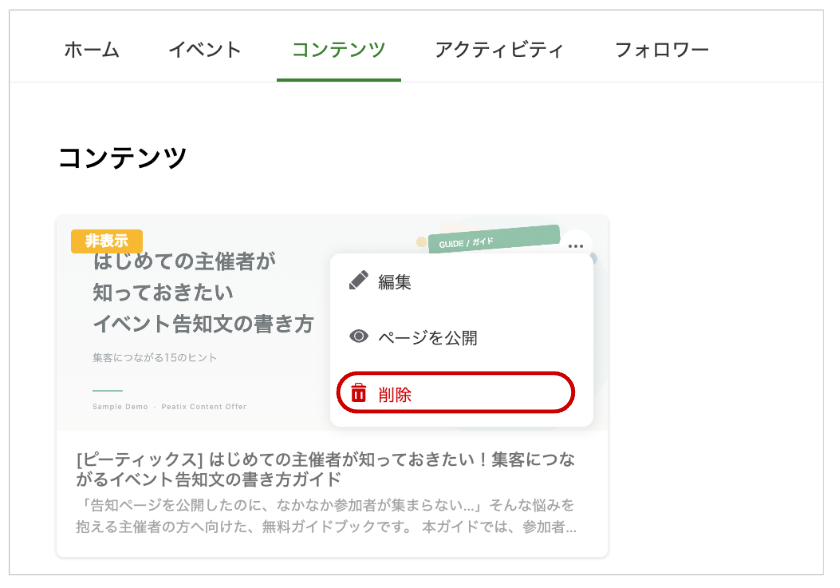Image resolution: width=840 pixels, height=588 pixels.
Task: Click the コンテンツ page heading
Action: click(x=122, y=158)
